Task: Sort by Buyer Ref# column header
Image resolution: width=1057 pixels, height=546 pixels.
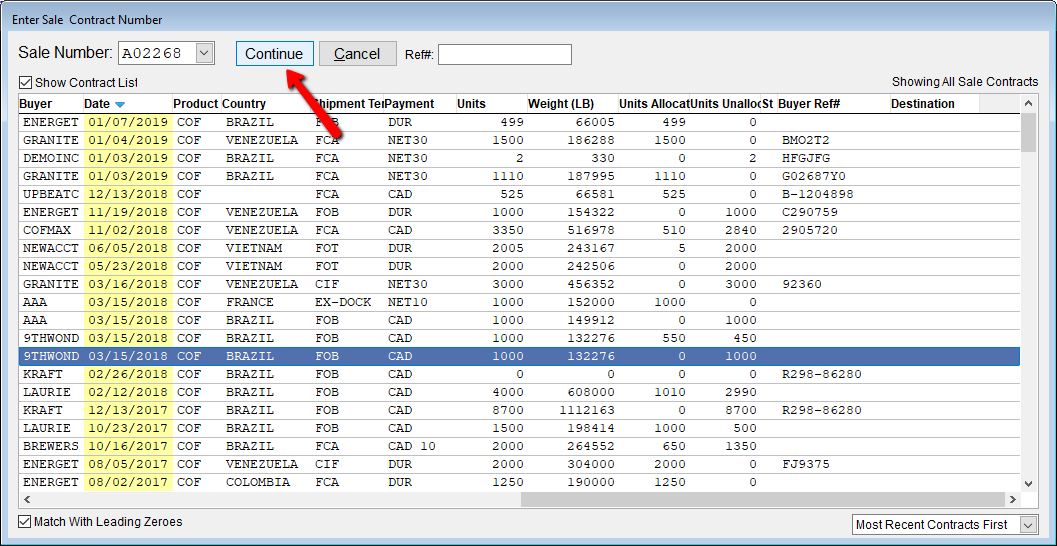Action: click(833, 104)
